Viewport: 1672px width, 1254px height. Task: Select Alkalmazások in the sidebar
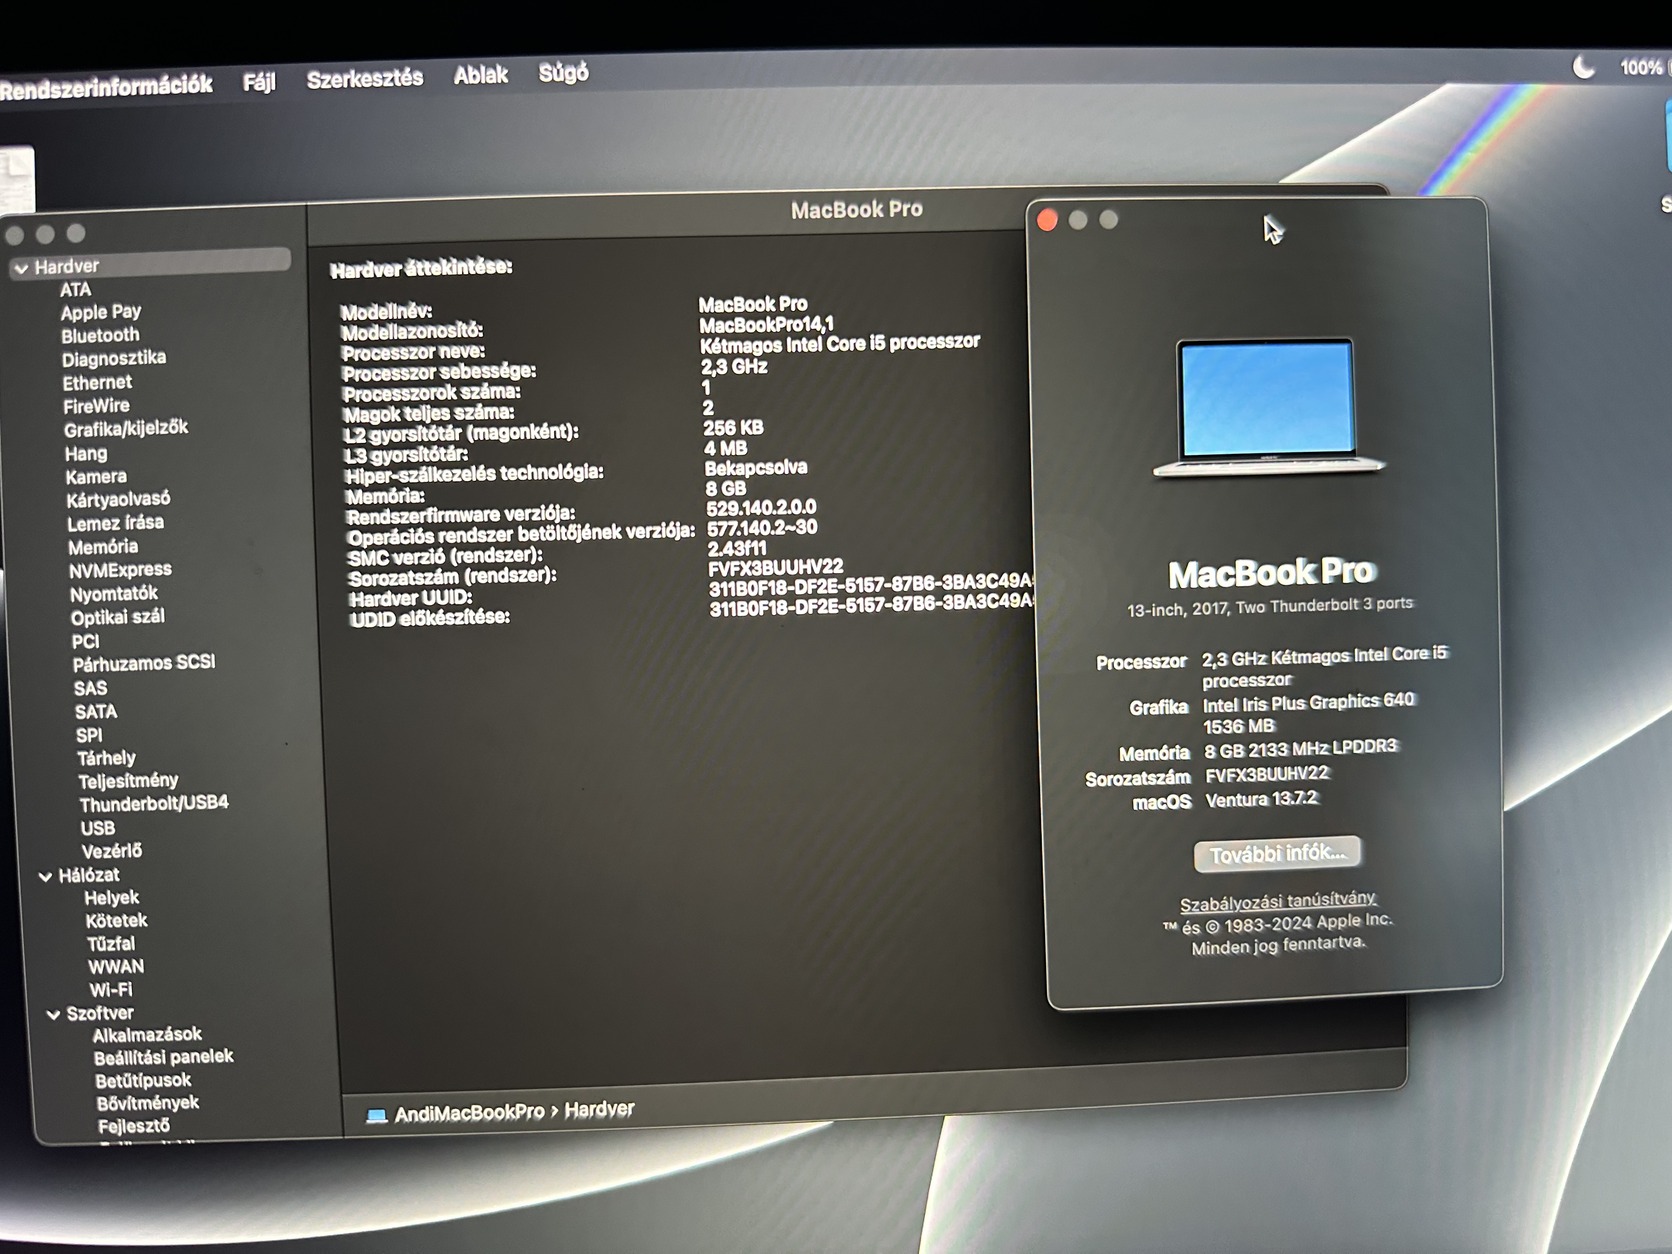pos(147,1035)
